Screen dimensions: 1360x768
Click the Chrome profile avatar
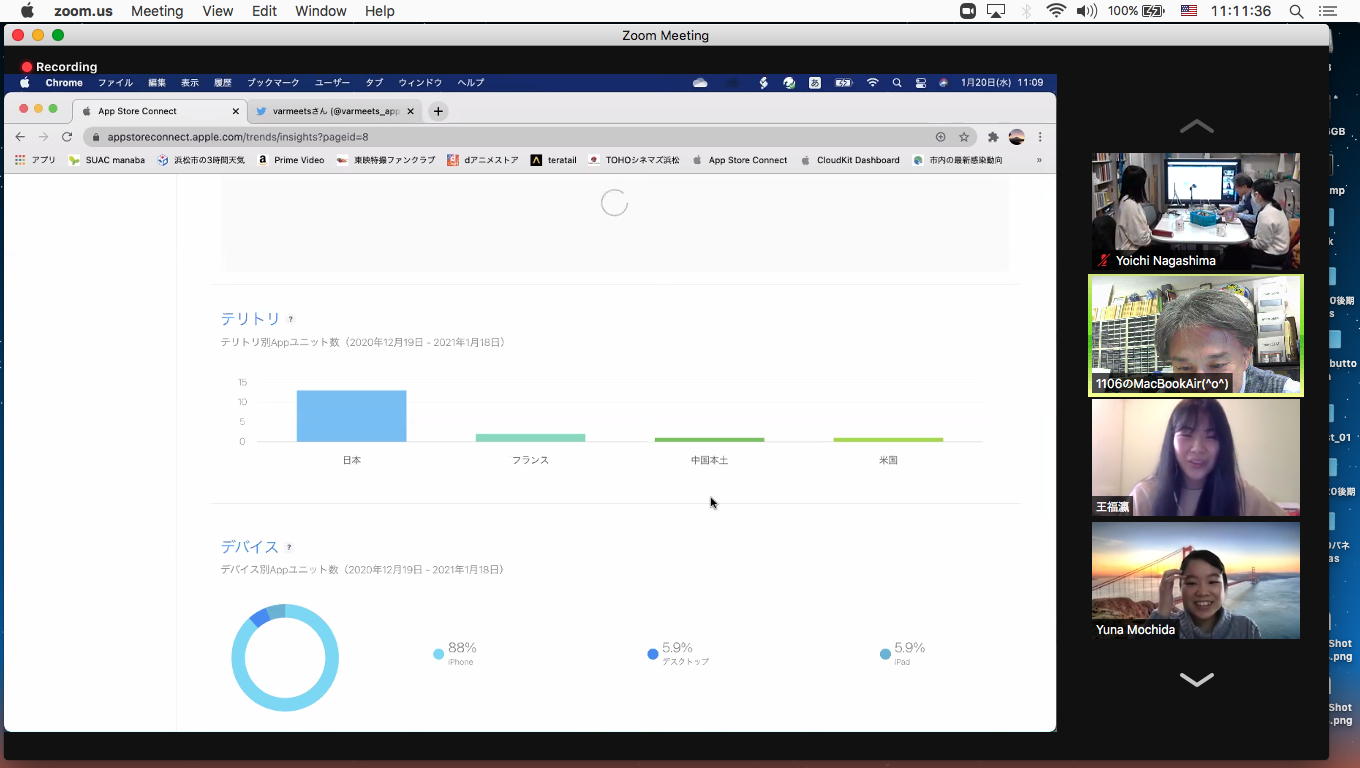pyautogui.click(x=1017, y=137)
